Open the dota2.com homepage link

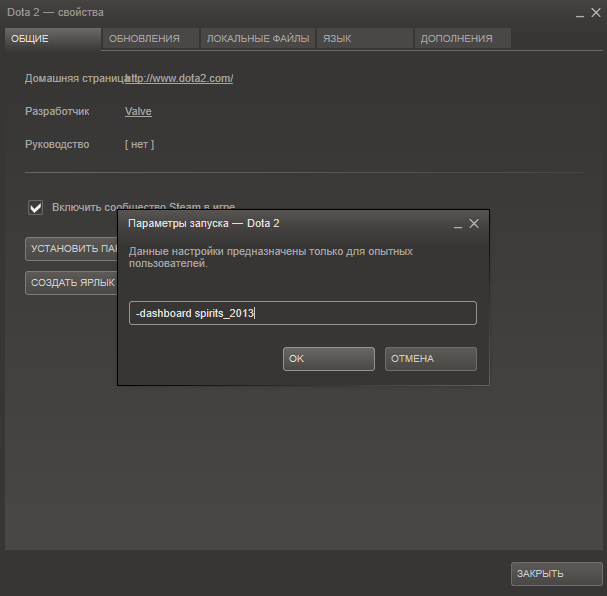pyautogui.click(x=180, y=78)
